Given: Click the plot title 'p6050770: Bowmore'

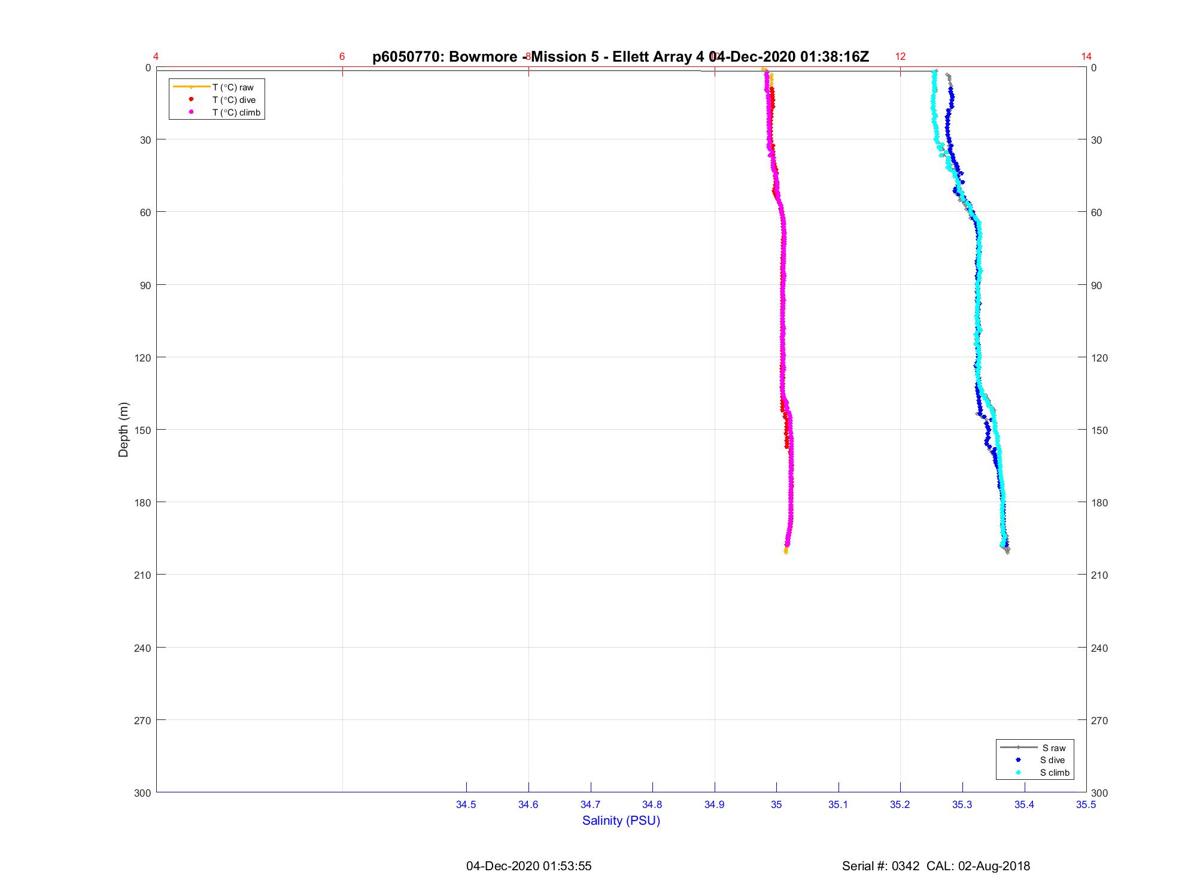Looking at the screenshot, I should tap(447, 57).
